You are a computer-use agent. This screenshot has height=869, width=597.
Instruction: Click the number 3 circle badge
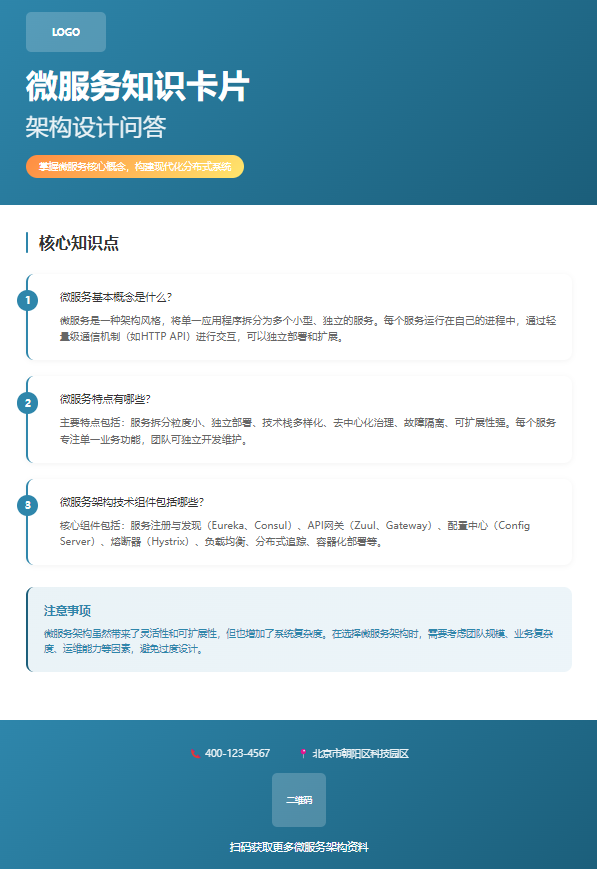coord(28,505)
